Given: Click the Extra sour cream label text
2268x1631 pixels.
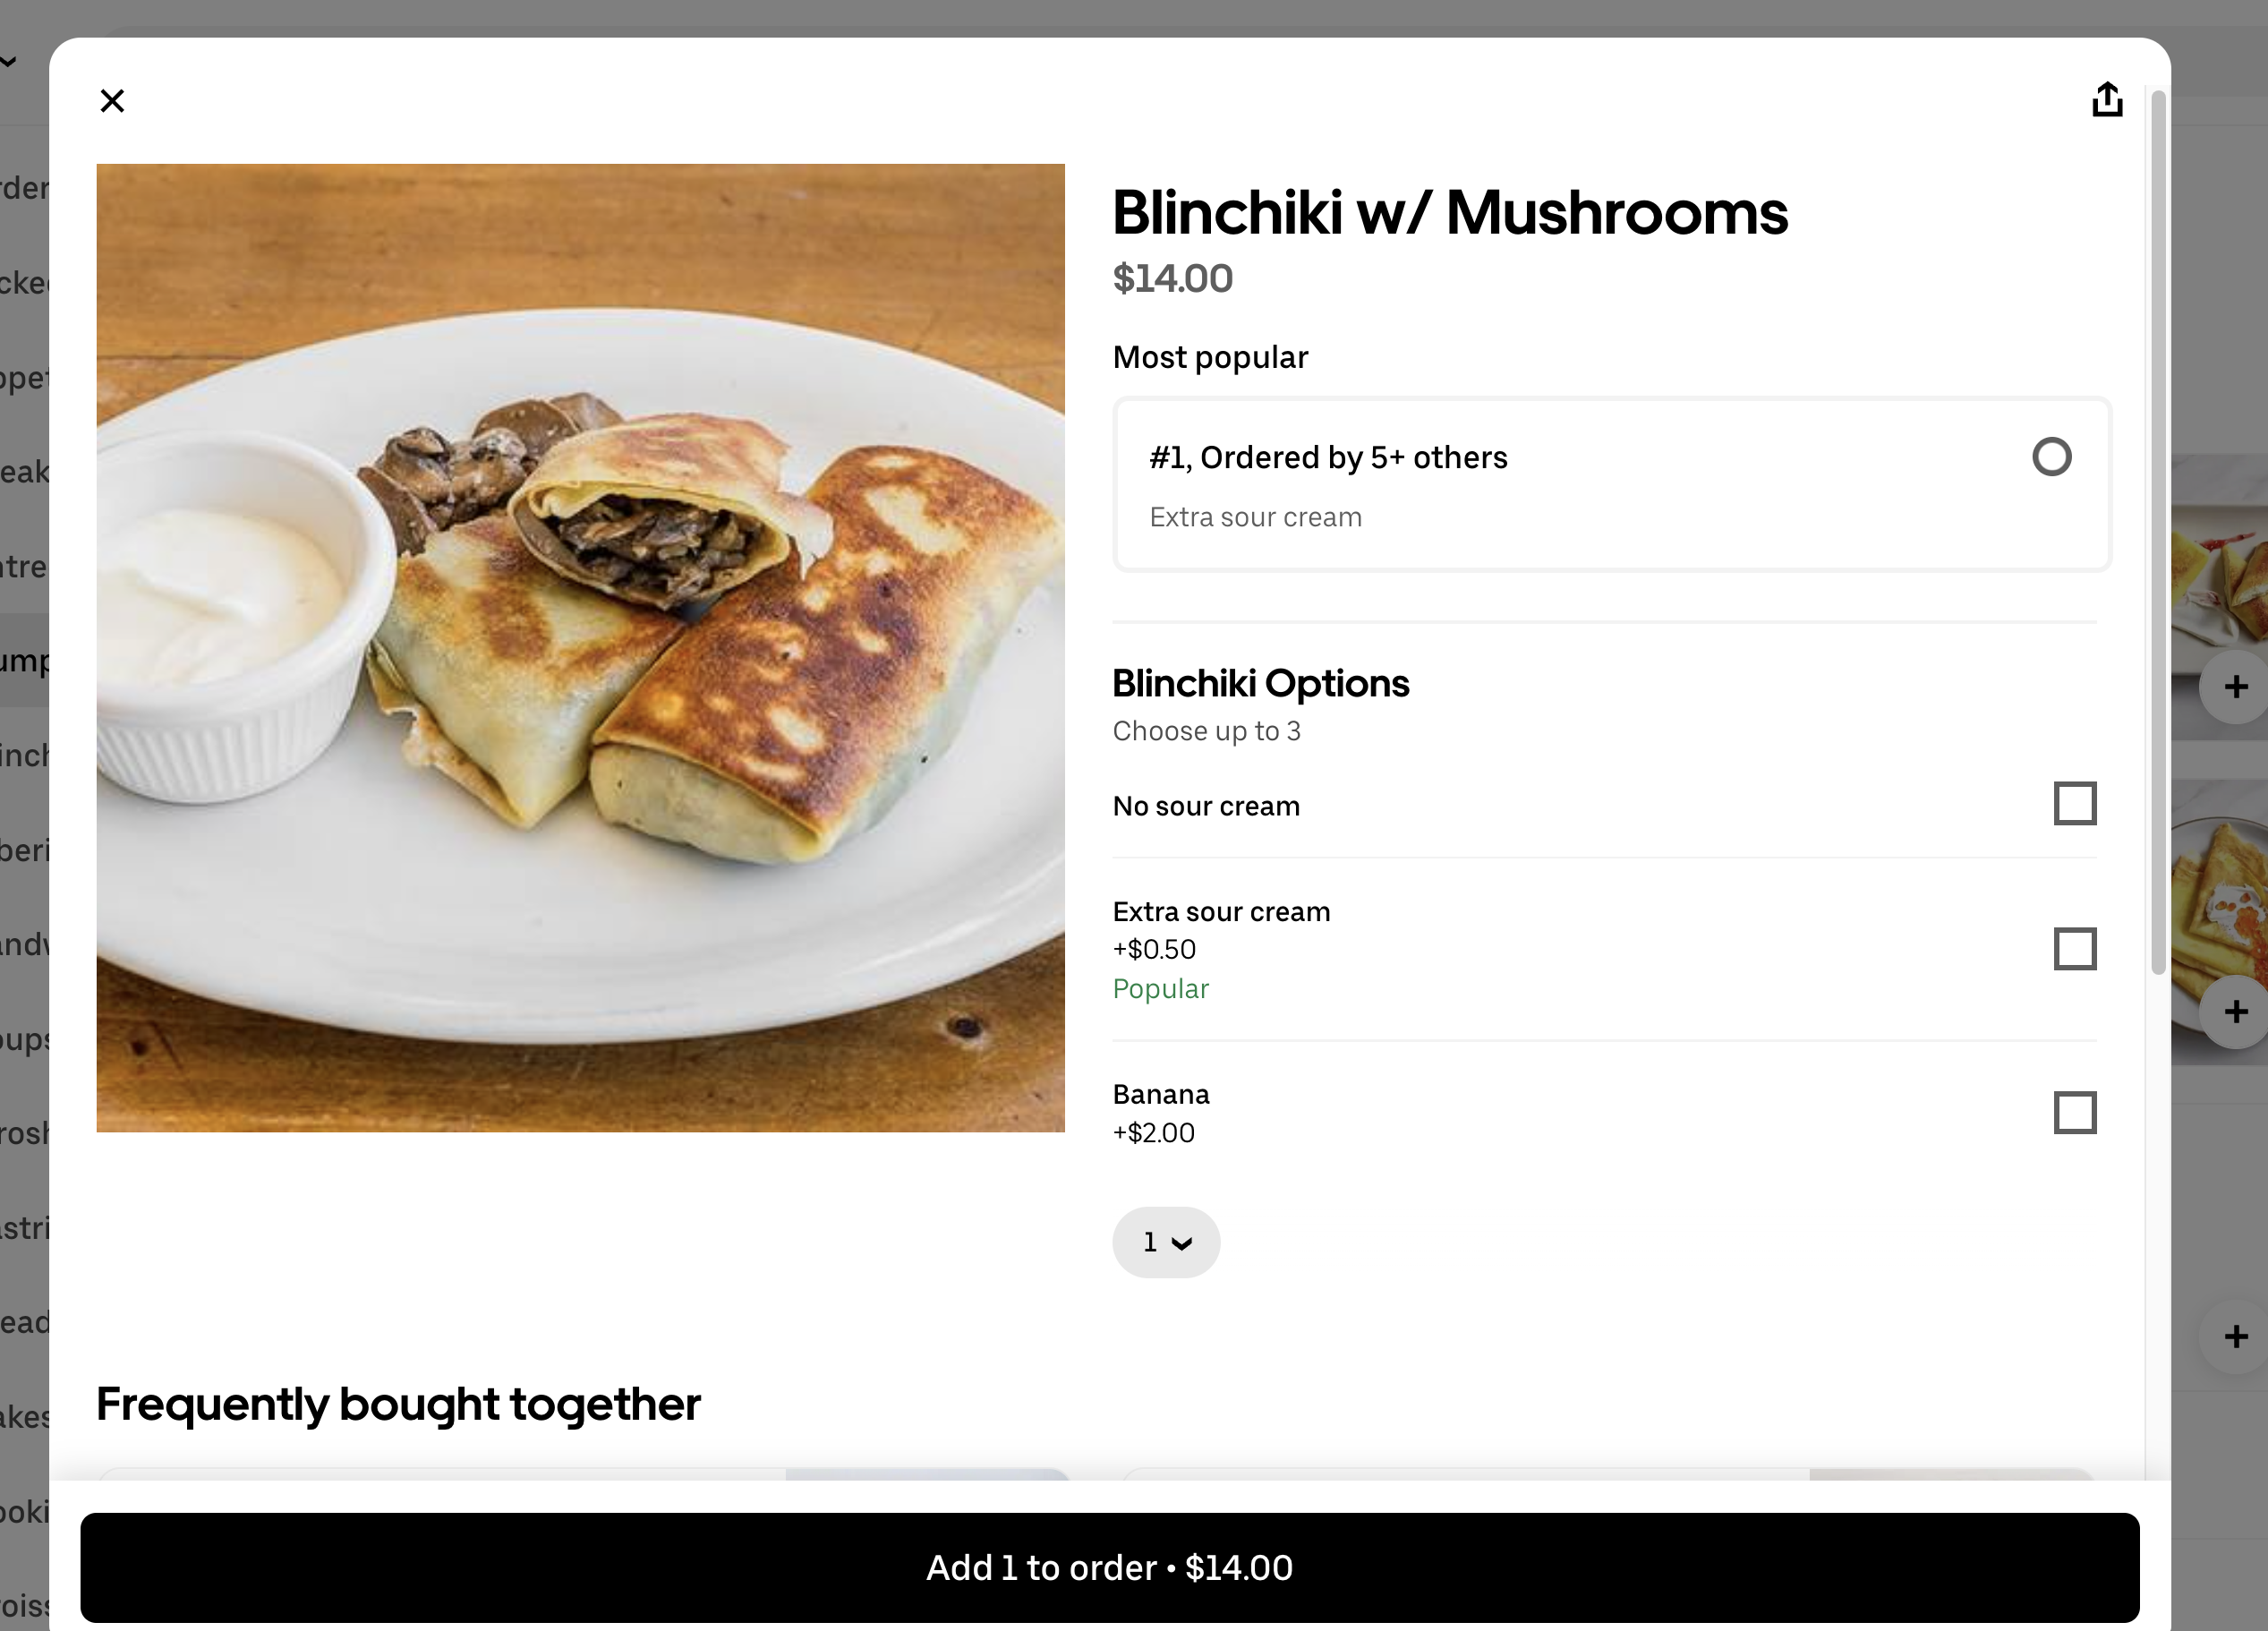Looking at the screenshot, I should (x=1221, y=912).
